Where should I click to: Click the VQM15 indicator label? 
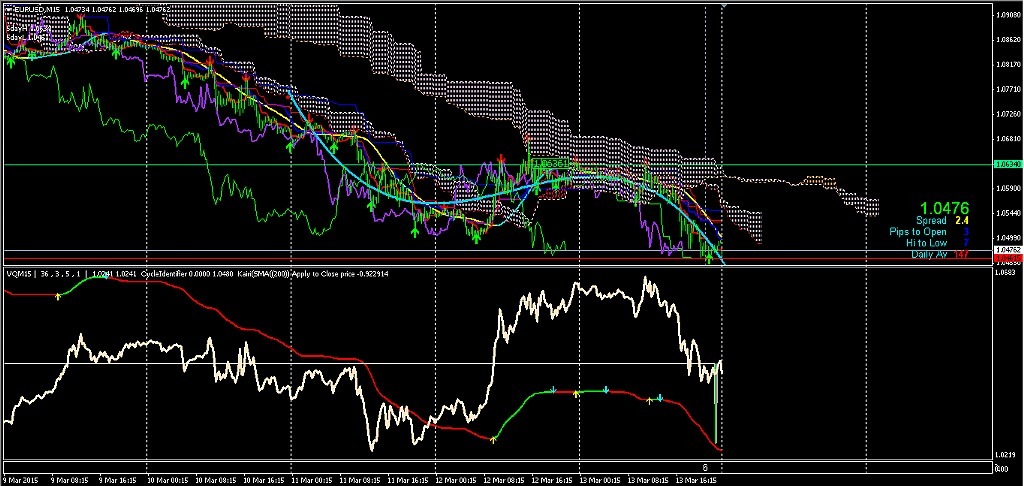pos(18,274)
